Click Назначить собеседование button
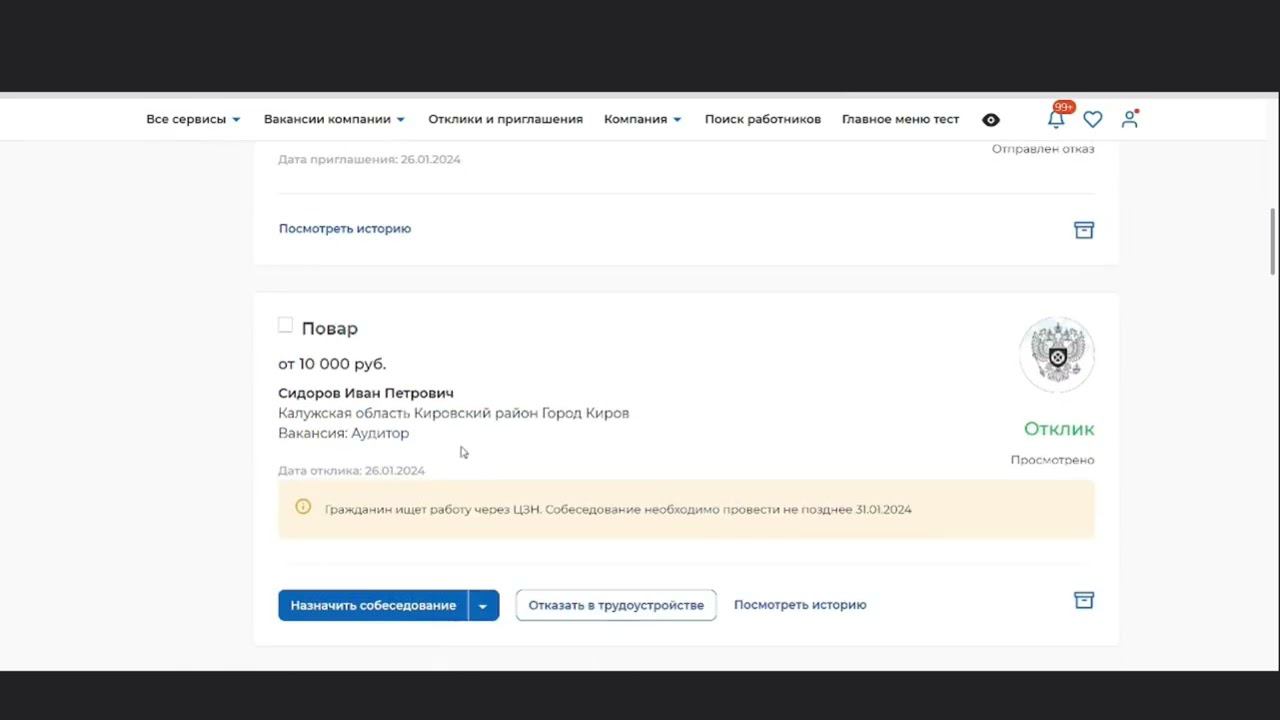The image size is (1280, 720). click(x=373, y=605)
